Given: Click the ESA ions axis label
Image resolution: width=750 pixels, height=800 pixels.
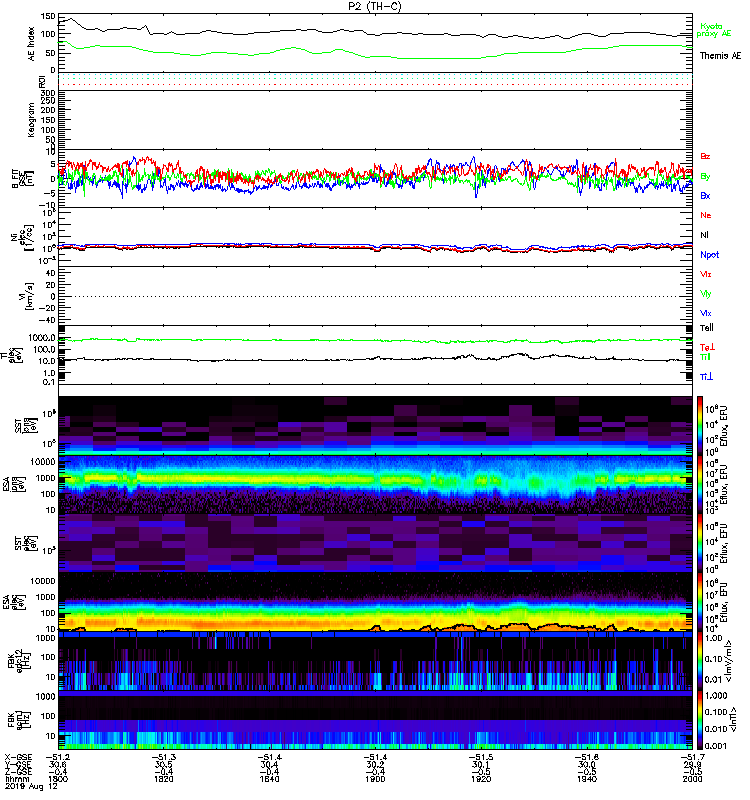Looking at the screenshot, I should click(15, 484).
